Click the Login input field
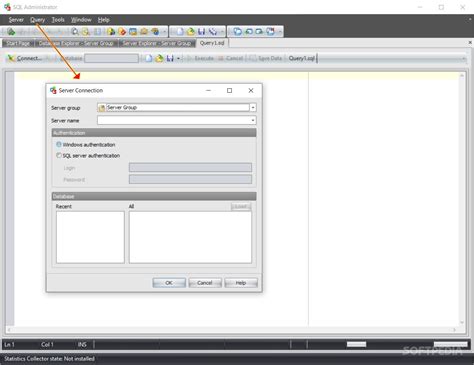Image resolution: width=474 pixels, height=365 pixels. coord(190,167)
